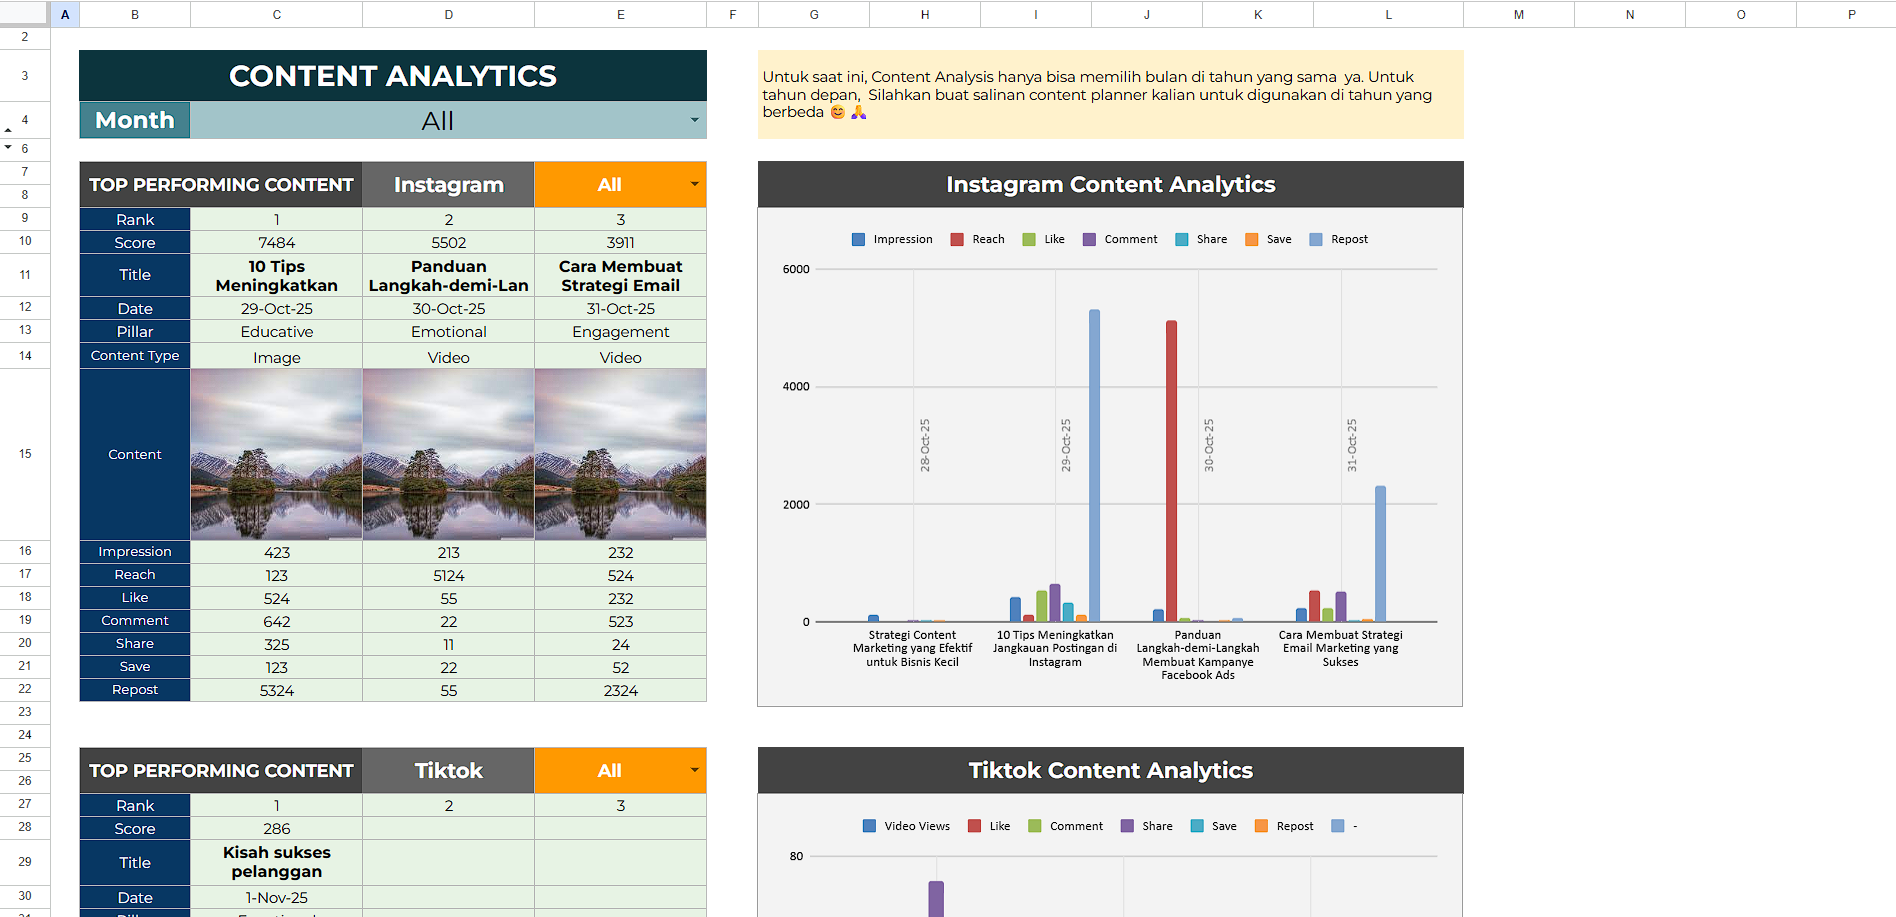The image size is (1896, 917).
Task: Select column L header
Action: (x=1388, y=14)
